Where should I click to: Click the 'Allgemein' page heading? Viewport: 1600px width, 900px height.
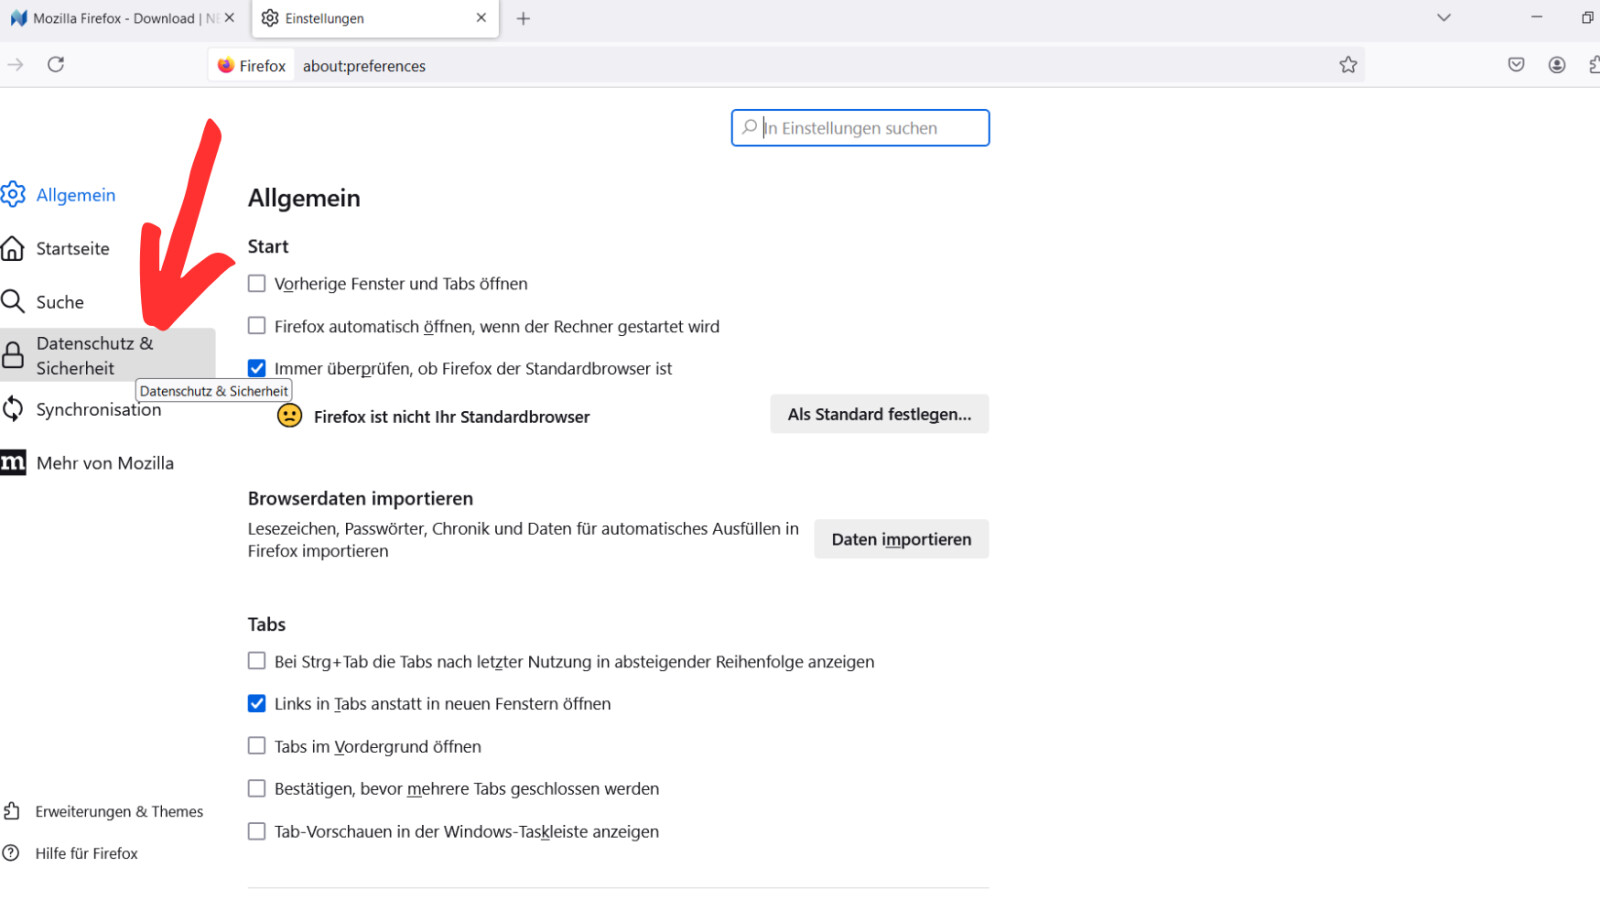click(304, 198)
